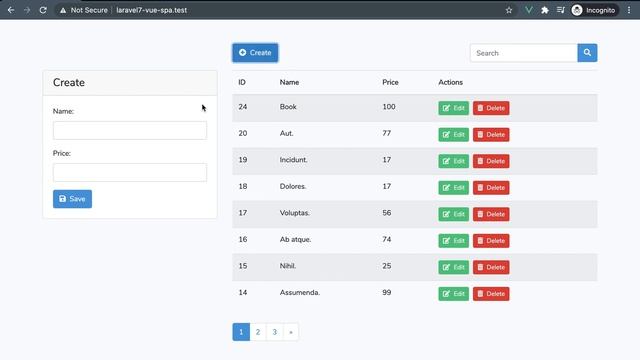Focus the Name input field

(130, 131)
